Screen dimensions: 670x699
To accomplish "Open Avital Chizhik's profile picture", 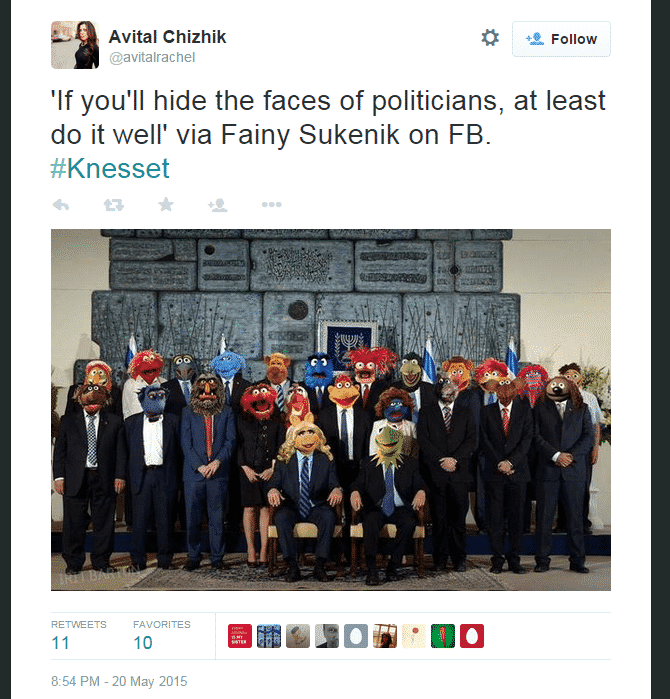I will (75, 45).
